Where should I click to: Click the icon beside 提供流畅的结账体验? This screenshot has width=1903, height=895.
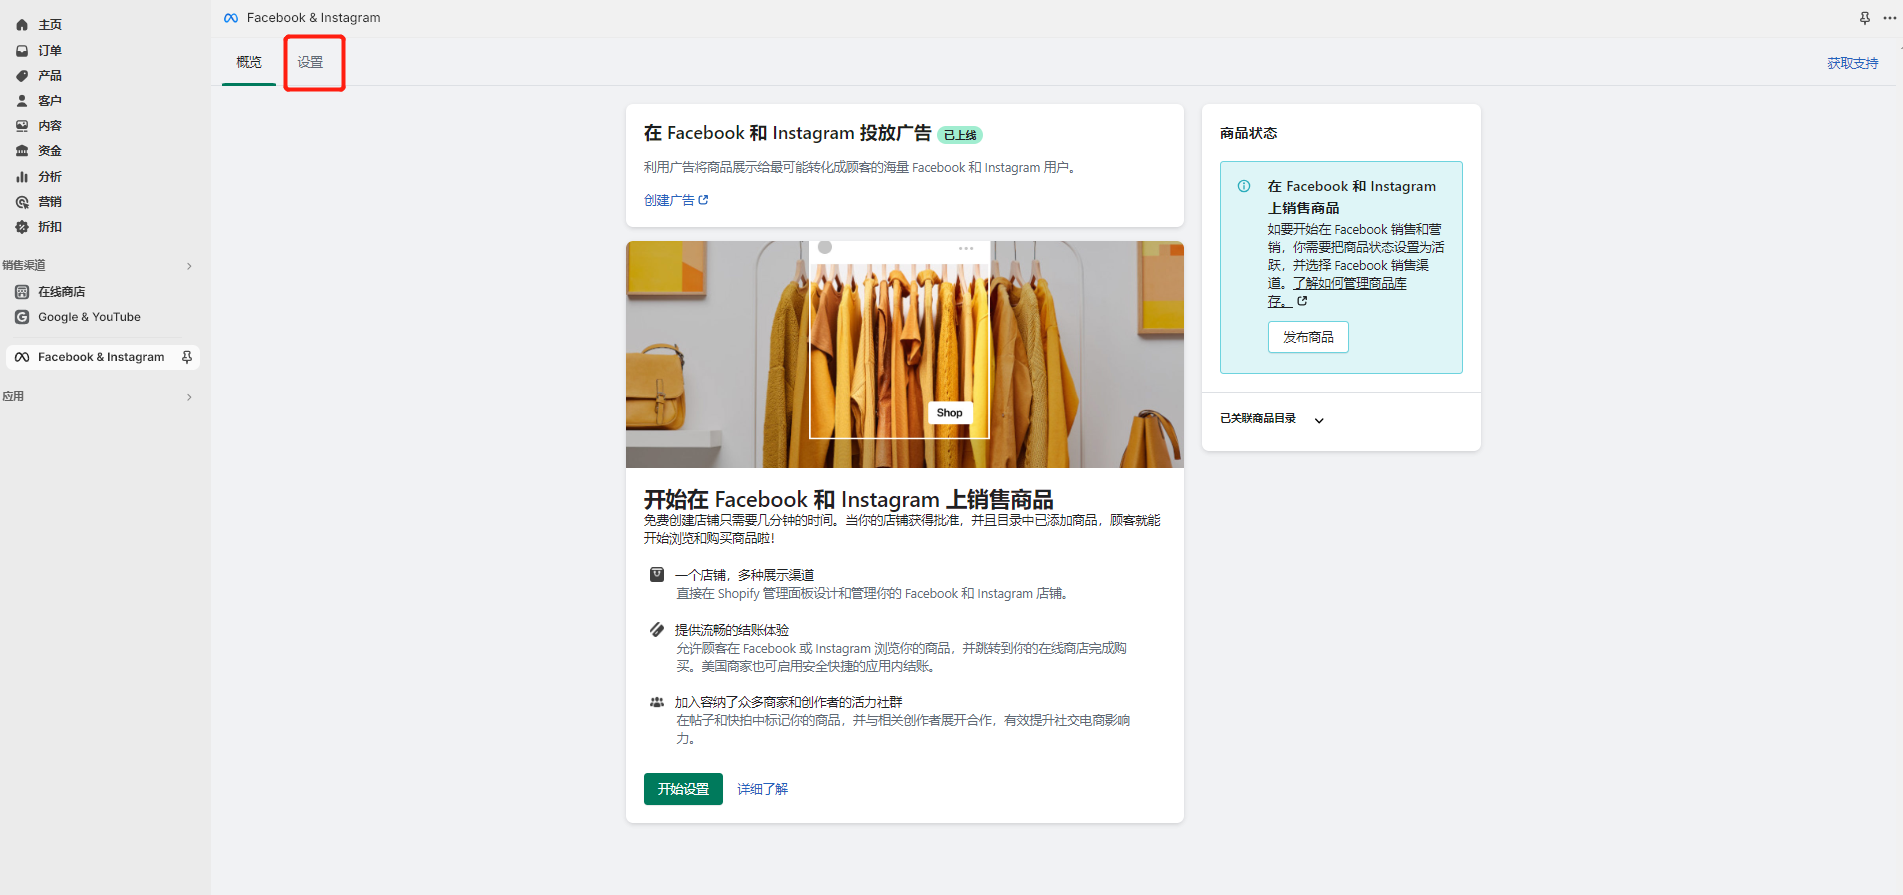coord(657,630)
